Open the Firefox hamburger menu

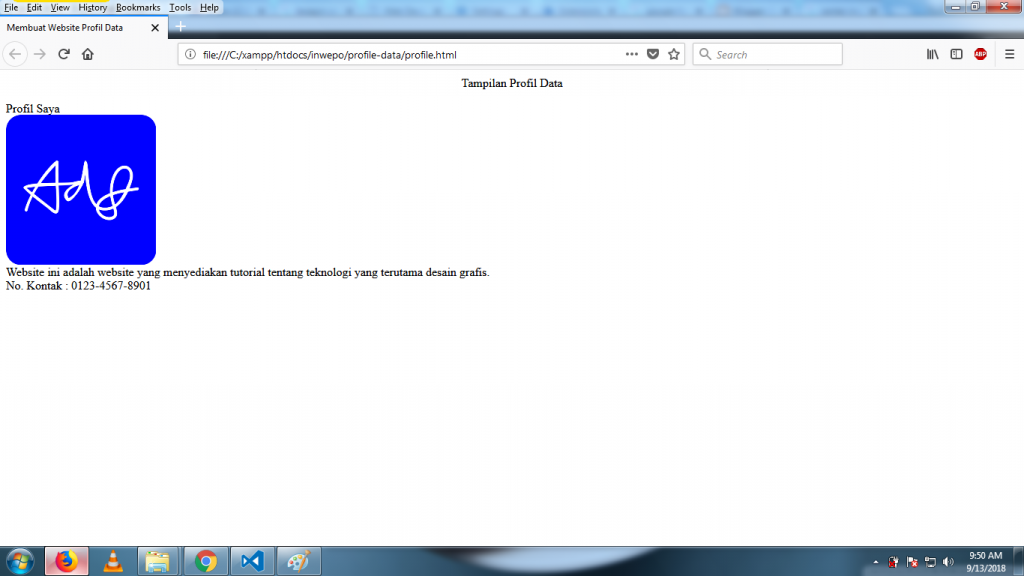coord(1009,54)
